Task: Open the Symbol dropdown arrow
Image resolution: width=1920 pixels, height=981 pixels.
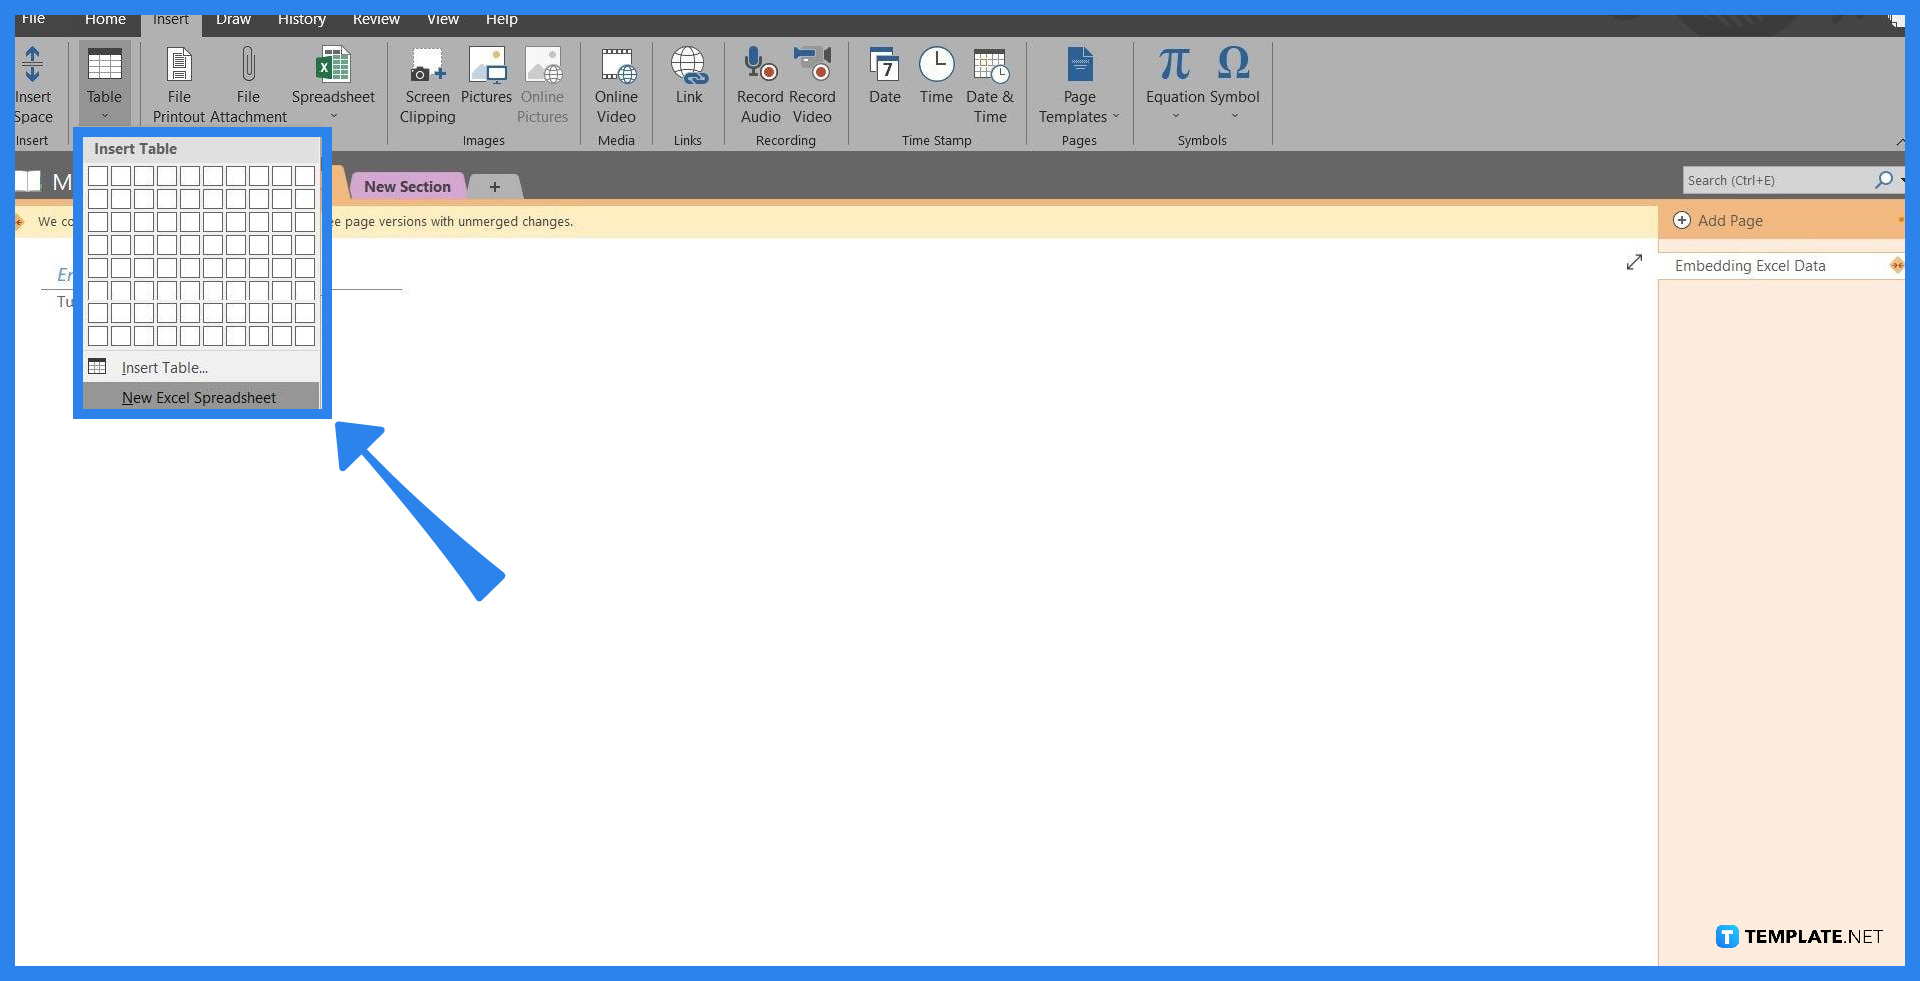Action: pos(1236,115)
